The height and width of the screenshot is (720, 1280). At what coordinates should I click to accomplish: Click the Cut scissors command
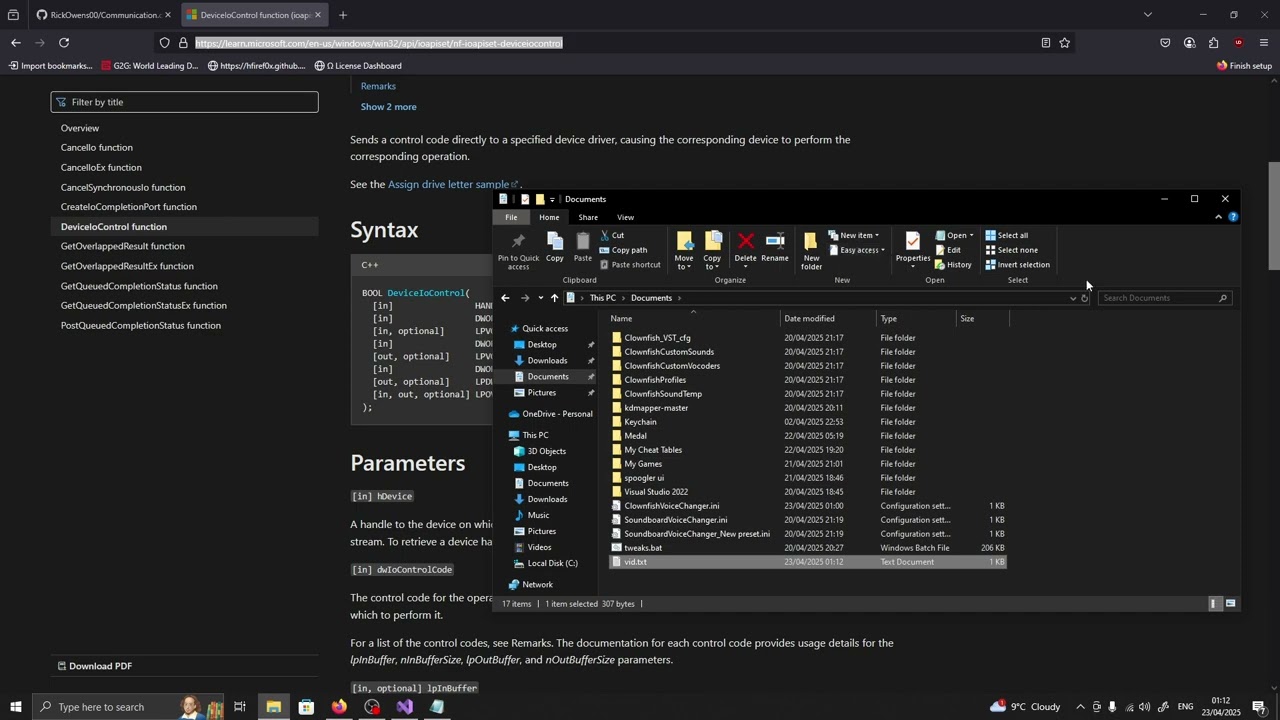click(612, 236)
